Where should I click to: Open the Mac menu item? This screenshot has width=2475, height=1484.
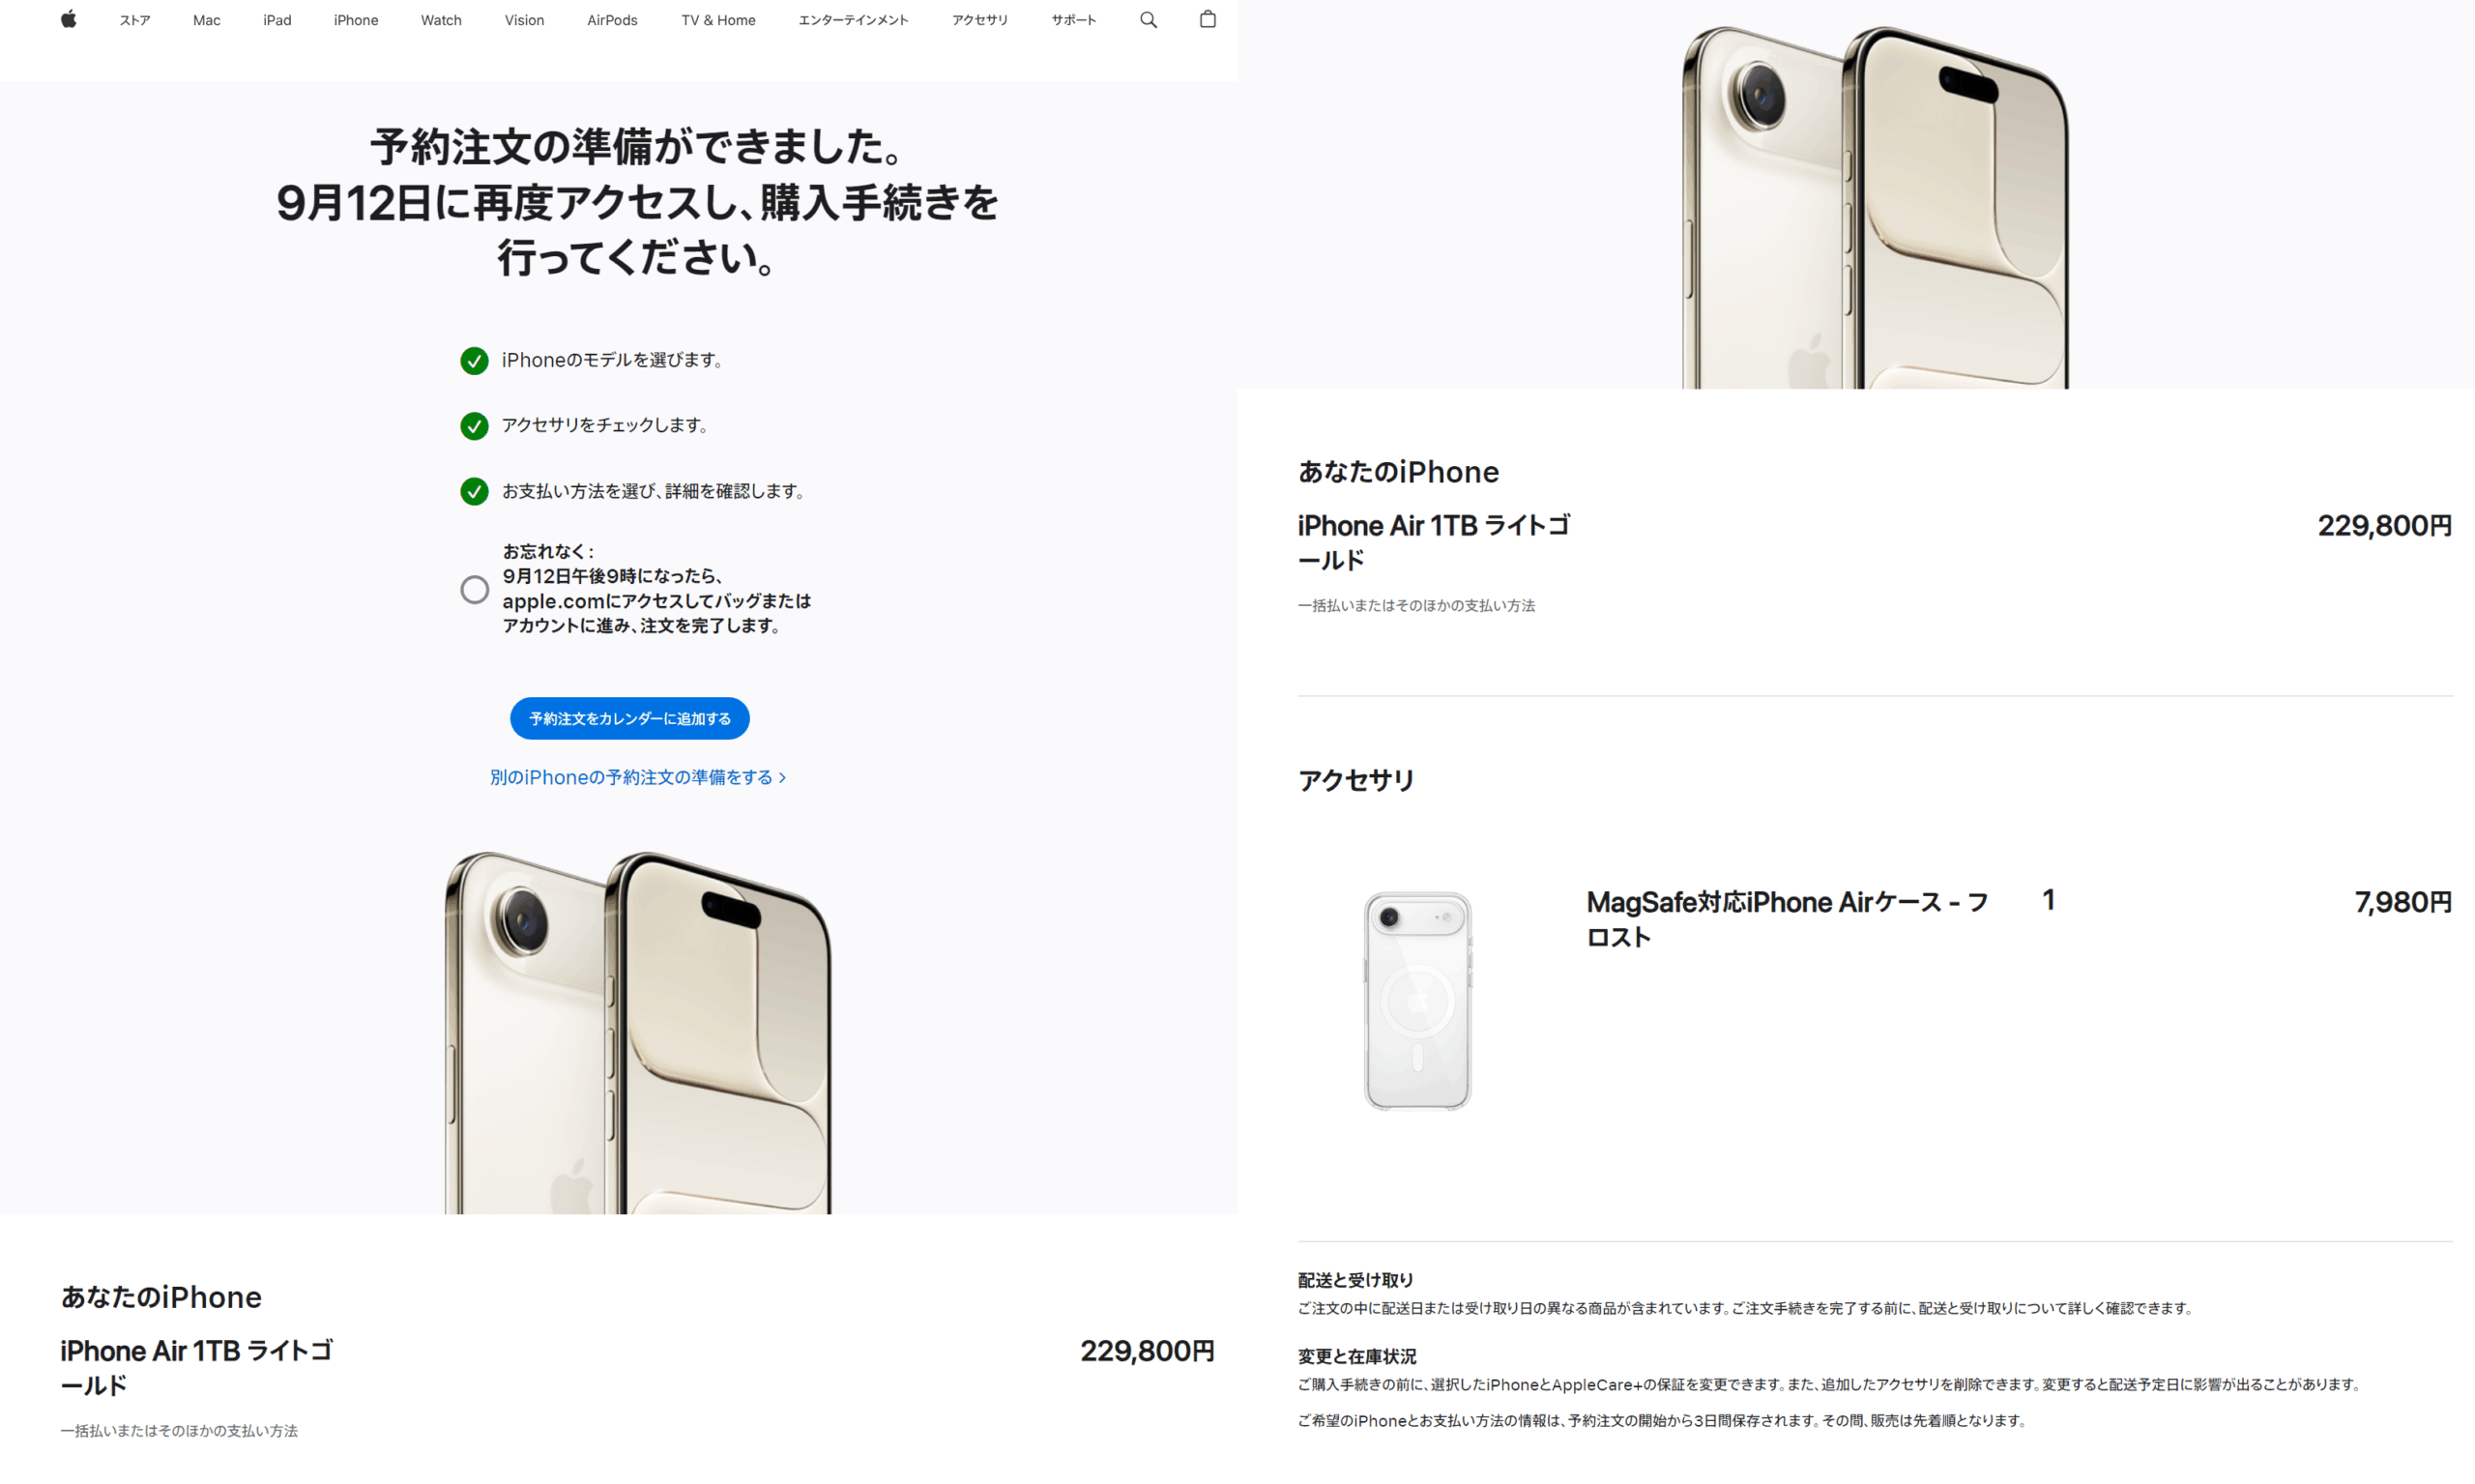206,20
